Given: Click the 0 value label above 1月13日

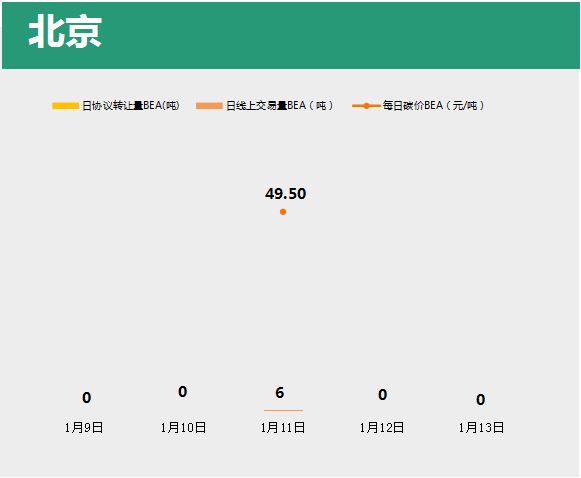Looking at the screenshot, I should (x=481, y=400).
